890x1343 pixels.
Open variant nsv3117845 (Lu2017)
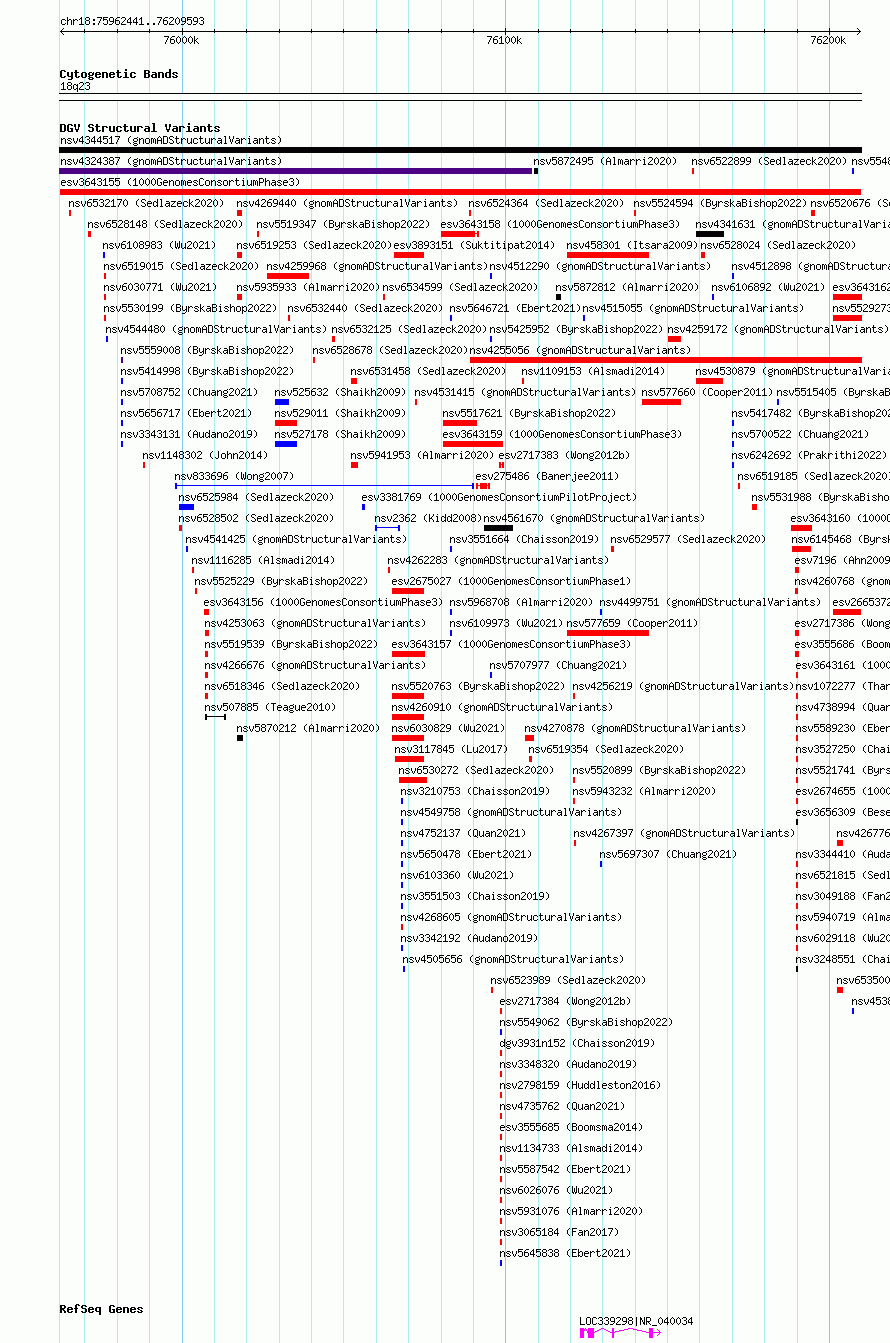451,749
